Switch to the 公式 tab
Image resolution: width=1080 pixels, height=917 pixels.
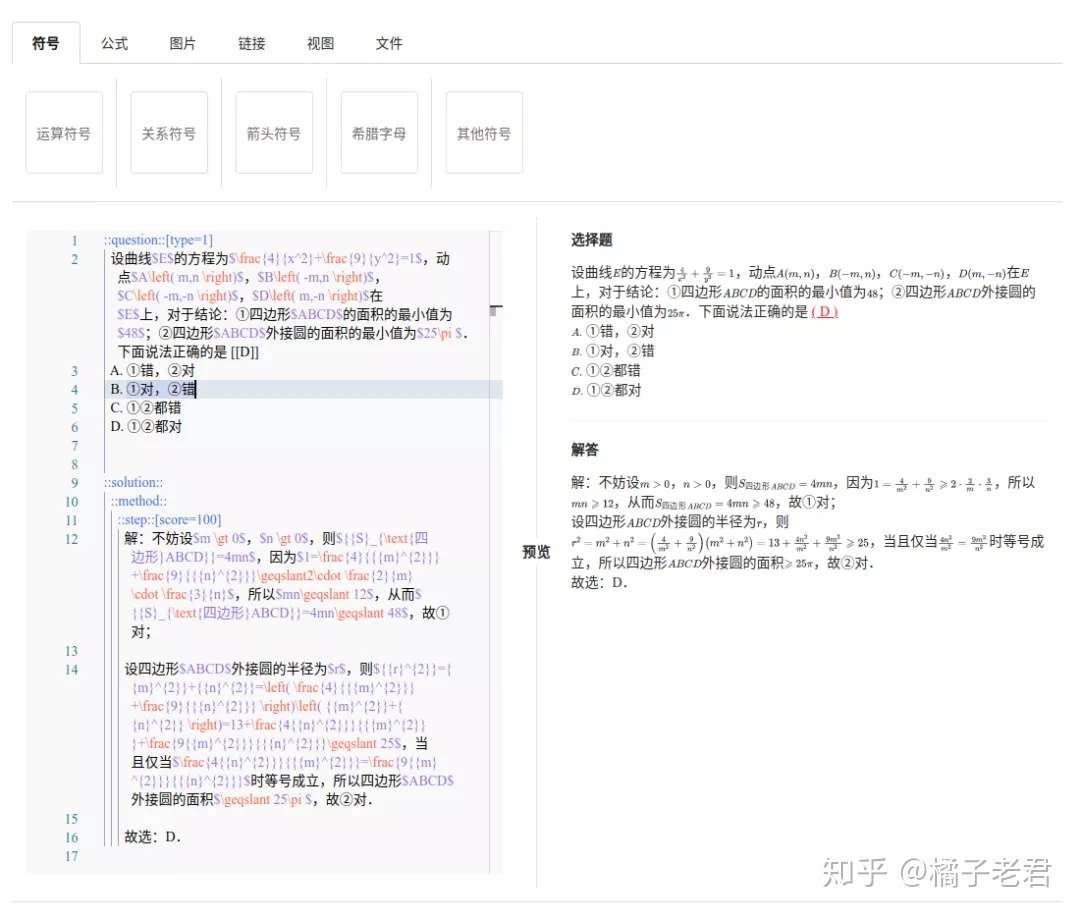tap(113, 42)
